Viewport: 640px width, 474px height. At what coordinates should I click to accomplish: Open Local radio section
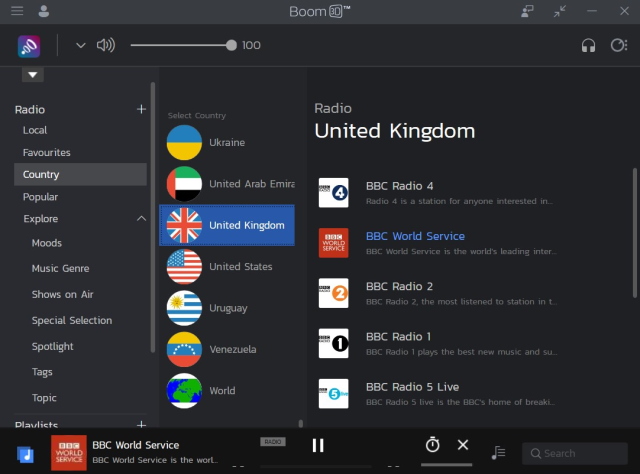pyautogui.click(x=35, y=130)
